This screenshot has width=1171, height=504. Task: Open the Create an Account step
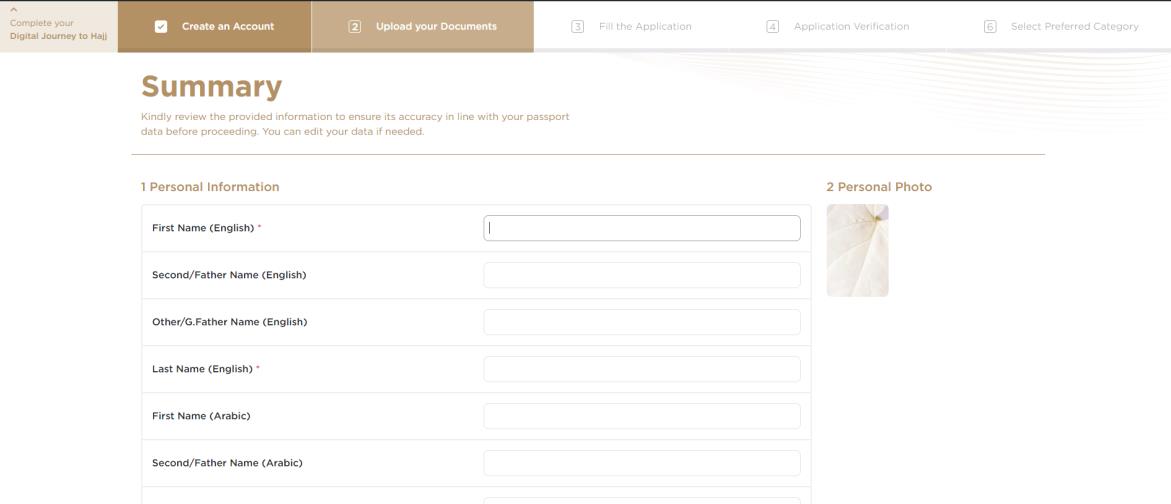click(214, 27)
